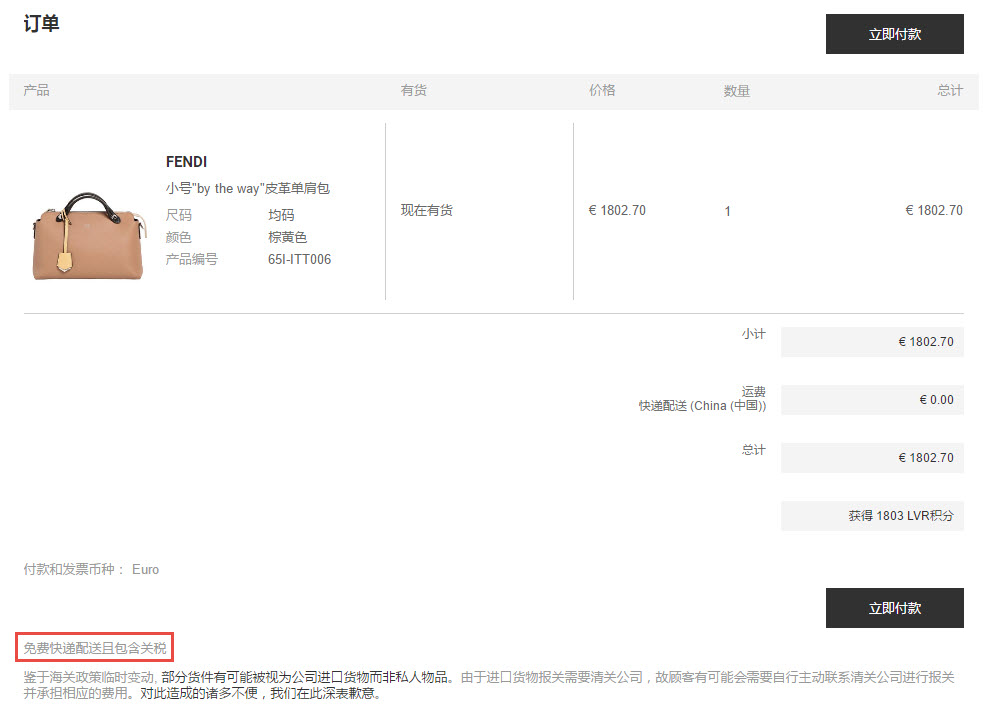Click the final 总计 total amount € 1802.70
This screenshot has height=707, width=983.
click(872, 458)
